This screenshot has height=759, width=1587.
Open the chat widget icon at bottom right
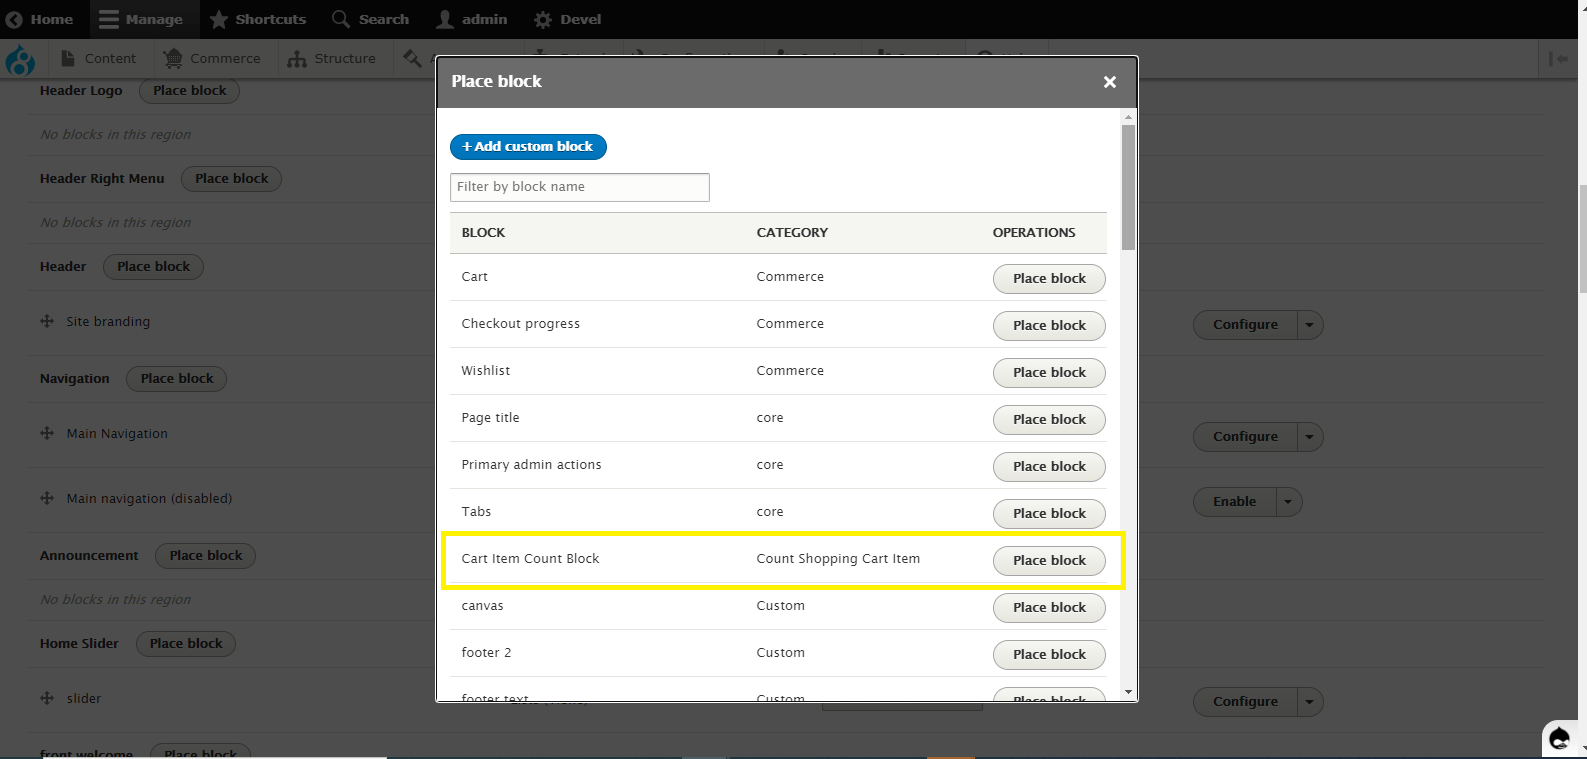click(1560, 739)
